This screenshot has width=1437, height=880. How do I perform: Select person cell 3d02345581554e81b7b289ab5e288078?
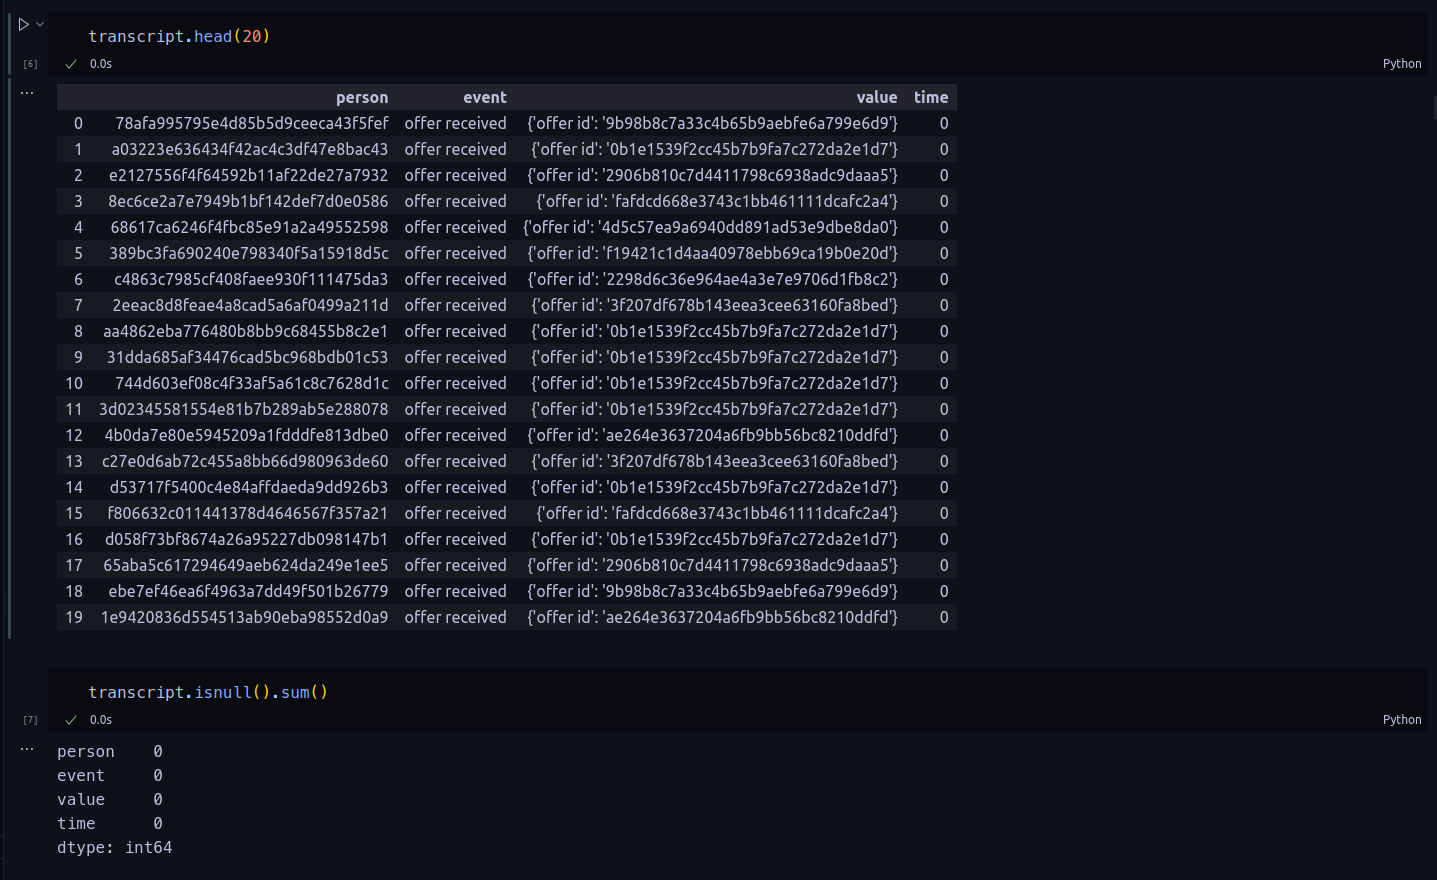243,409
